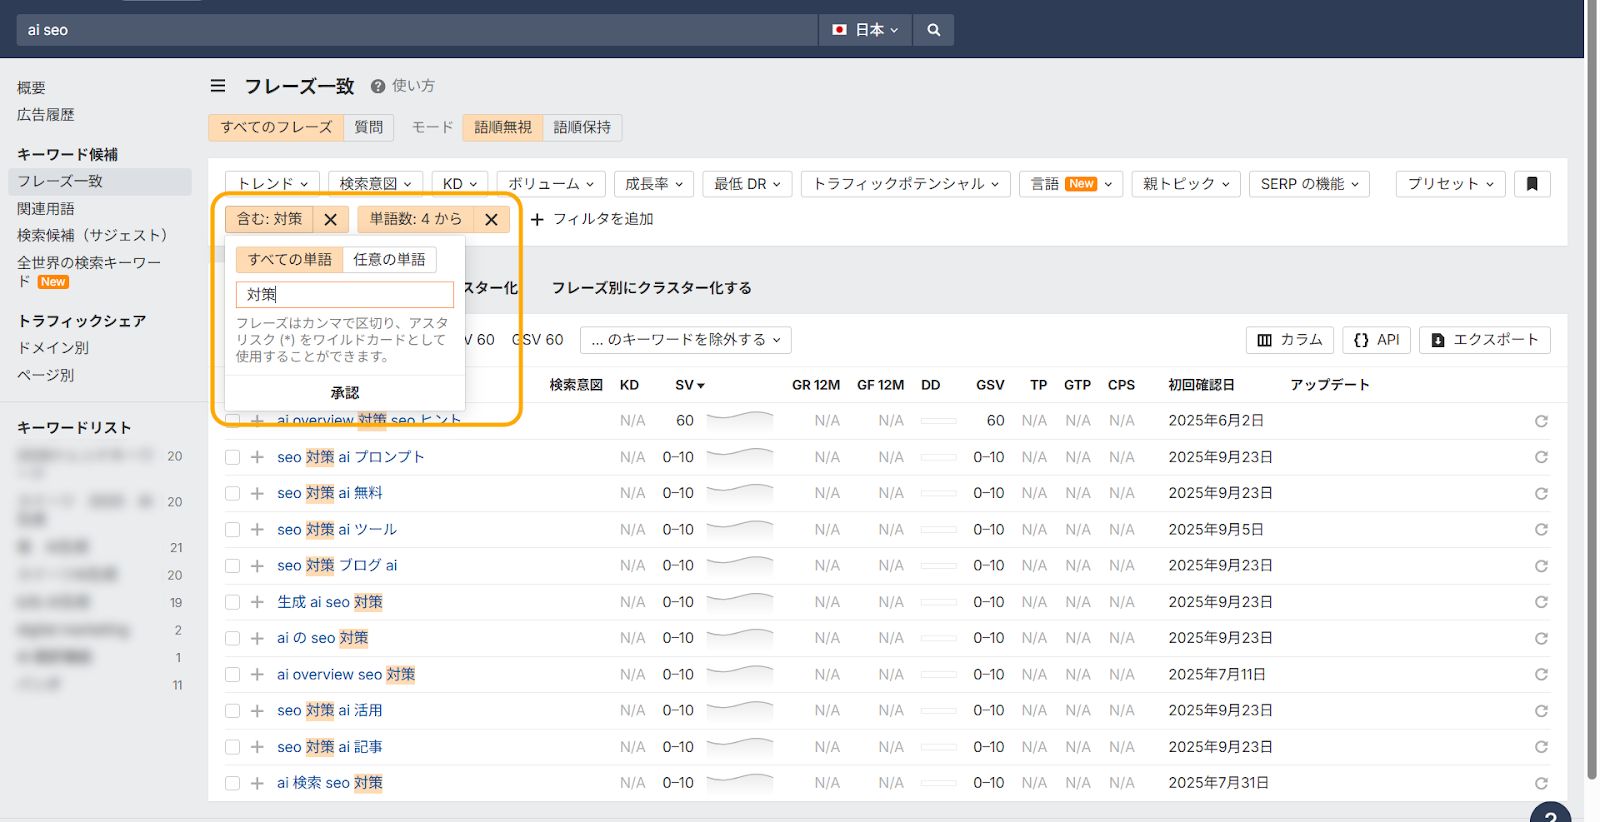Image resolution: width=1600 pixels, height=822 pixels.
Task: Add ai overview seo 対策 with plus icon
Action: coord(257,675)
